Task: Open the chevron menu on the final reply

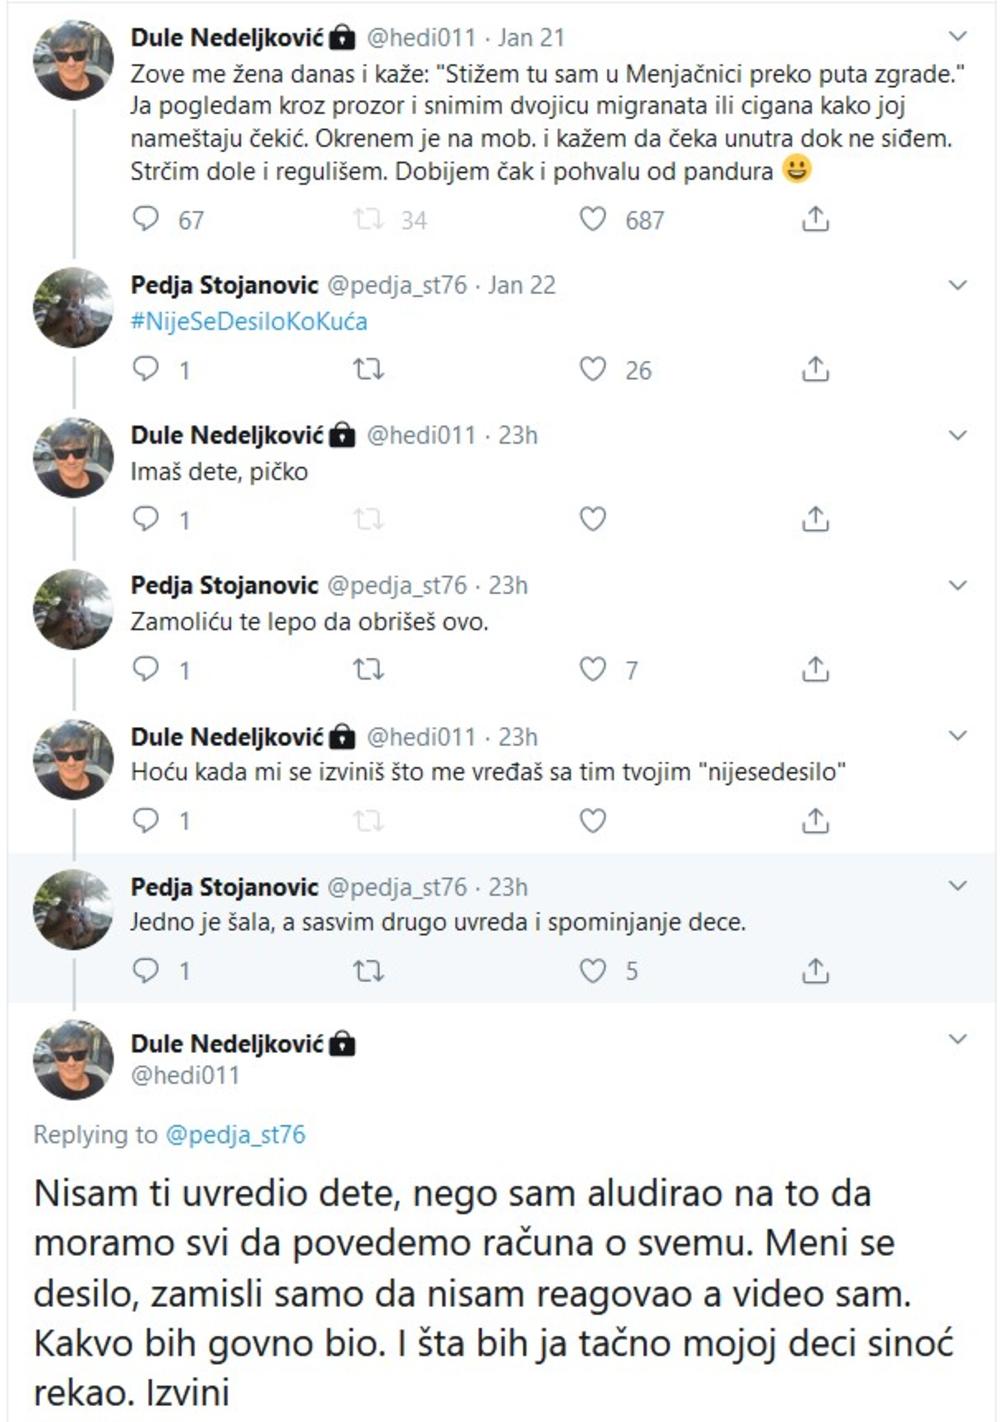Action: 957,1039
